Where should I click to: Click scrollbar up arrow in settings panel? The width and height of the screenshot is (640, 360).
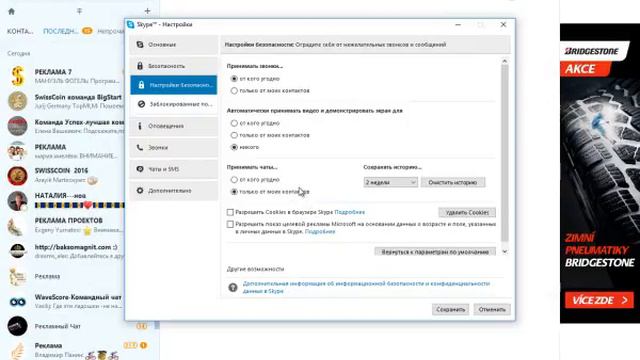pos(504,61)
